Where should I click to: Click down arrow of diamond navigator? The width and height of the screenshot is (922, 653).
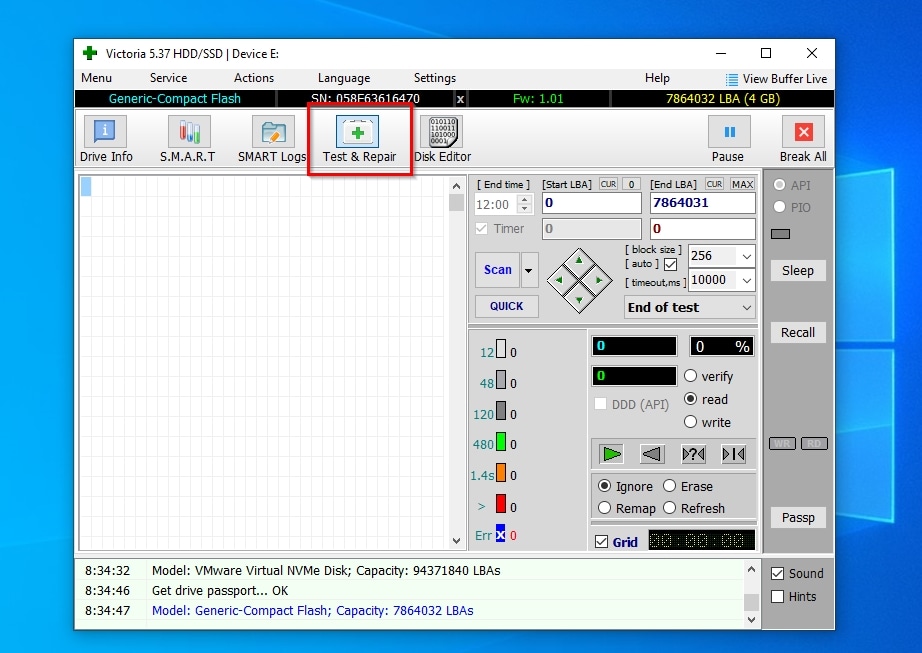point(579,300)
